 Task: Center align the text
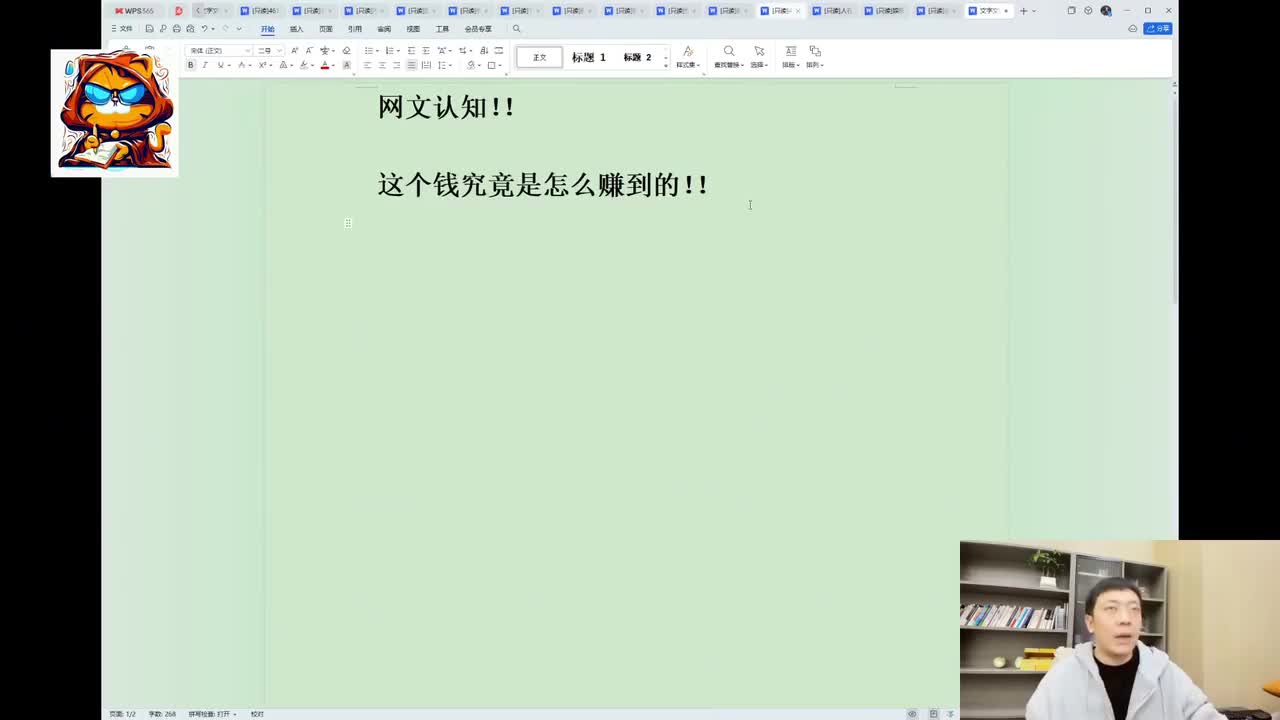click(x=382, y=65)
